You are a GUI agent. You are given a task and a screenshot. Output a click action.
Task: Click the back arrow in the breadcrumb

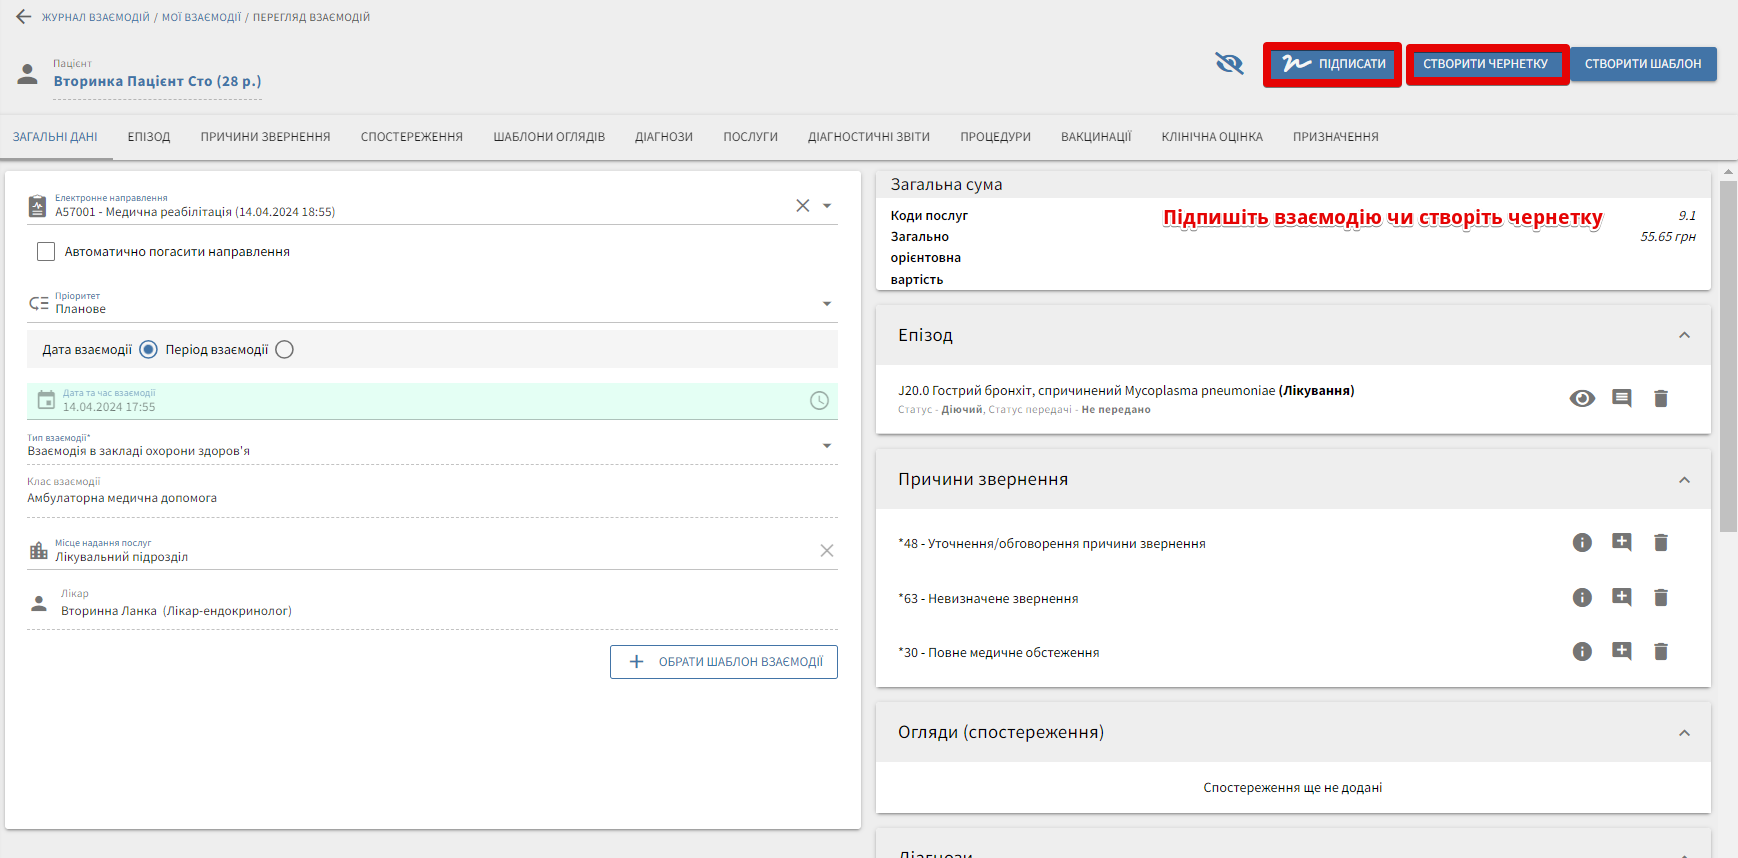24,17
